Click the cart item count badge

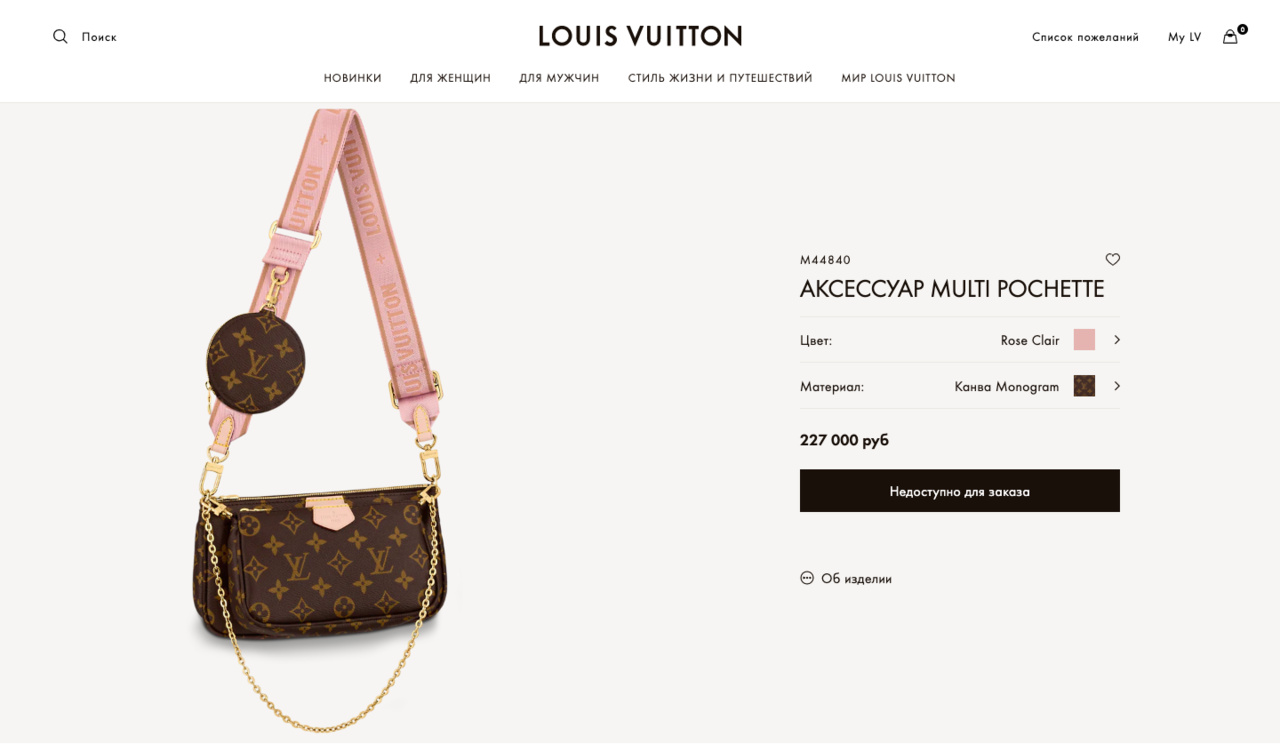(1243, 29)
